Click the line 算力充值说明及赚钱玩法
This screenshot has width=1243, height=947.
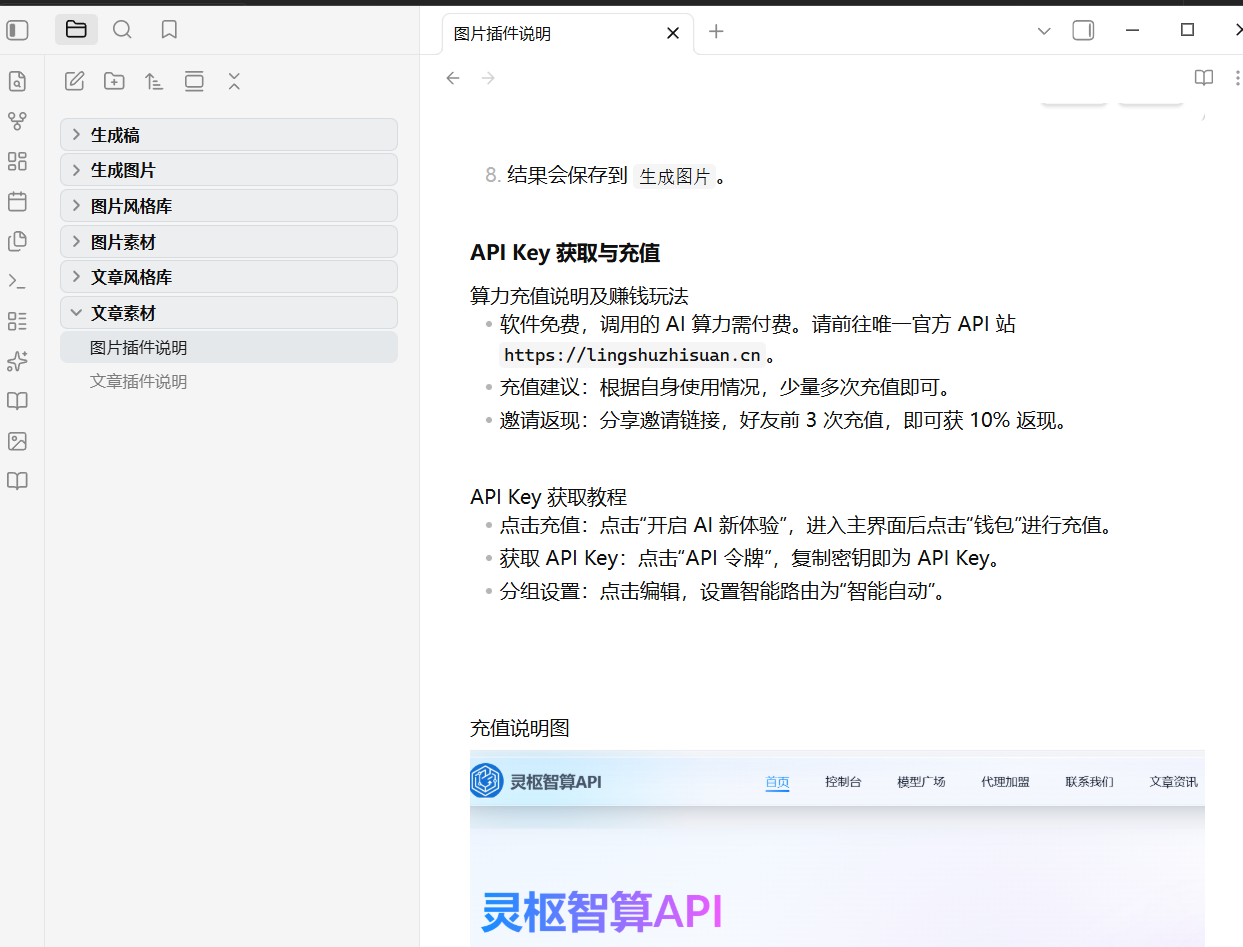(579, 296)
